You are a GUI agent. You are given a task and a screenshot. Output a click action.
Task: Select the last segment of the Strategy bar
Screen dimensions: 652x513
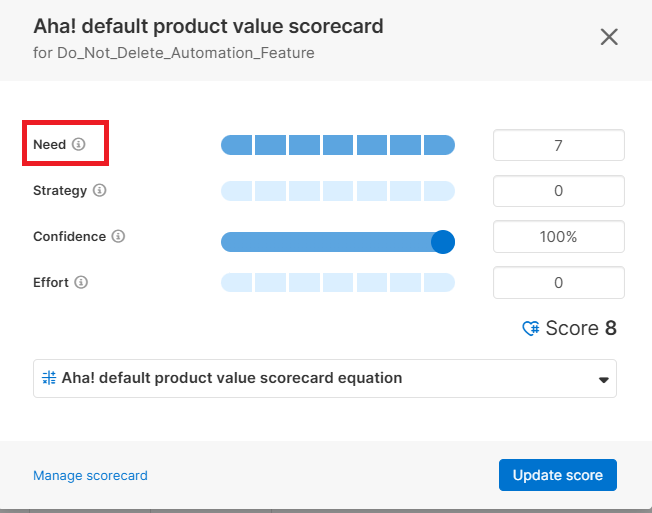[439, 190]
